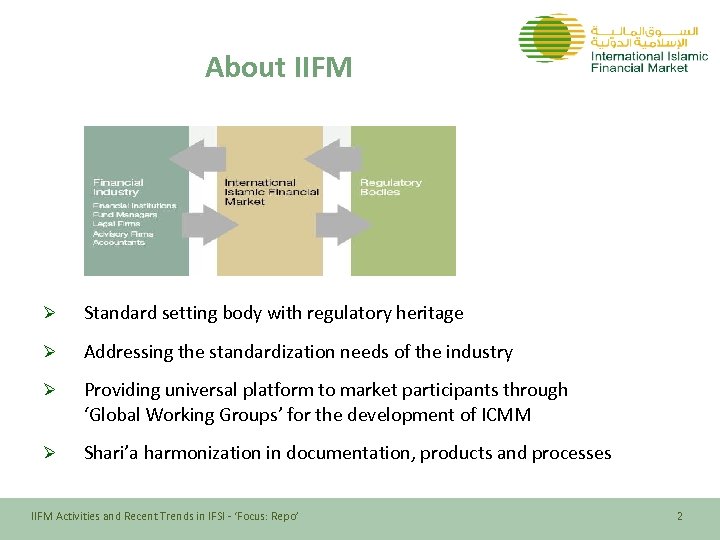Click the IIFM globe logo
Screen dimensions: 720x540
point(551,38)
